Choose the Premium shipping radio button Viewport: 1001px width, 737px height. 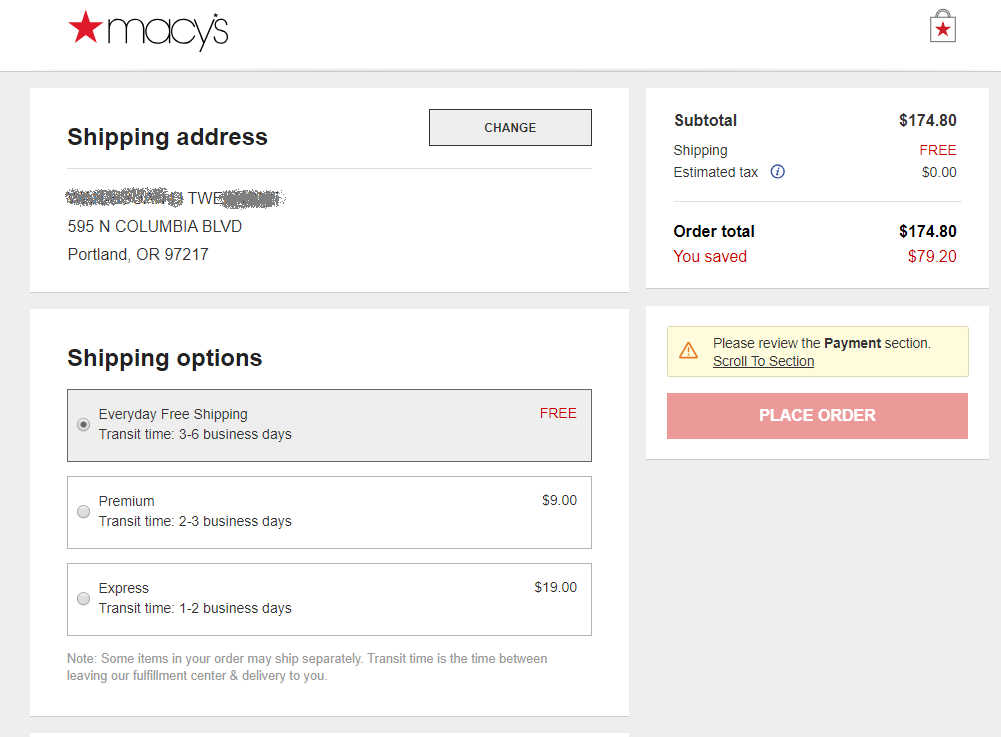point(84,511)
